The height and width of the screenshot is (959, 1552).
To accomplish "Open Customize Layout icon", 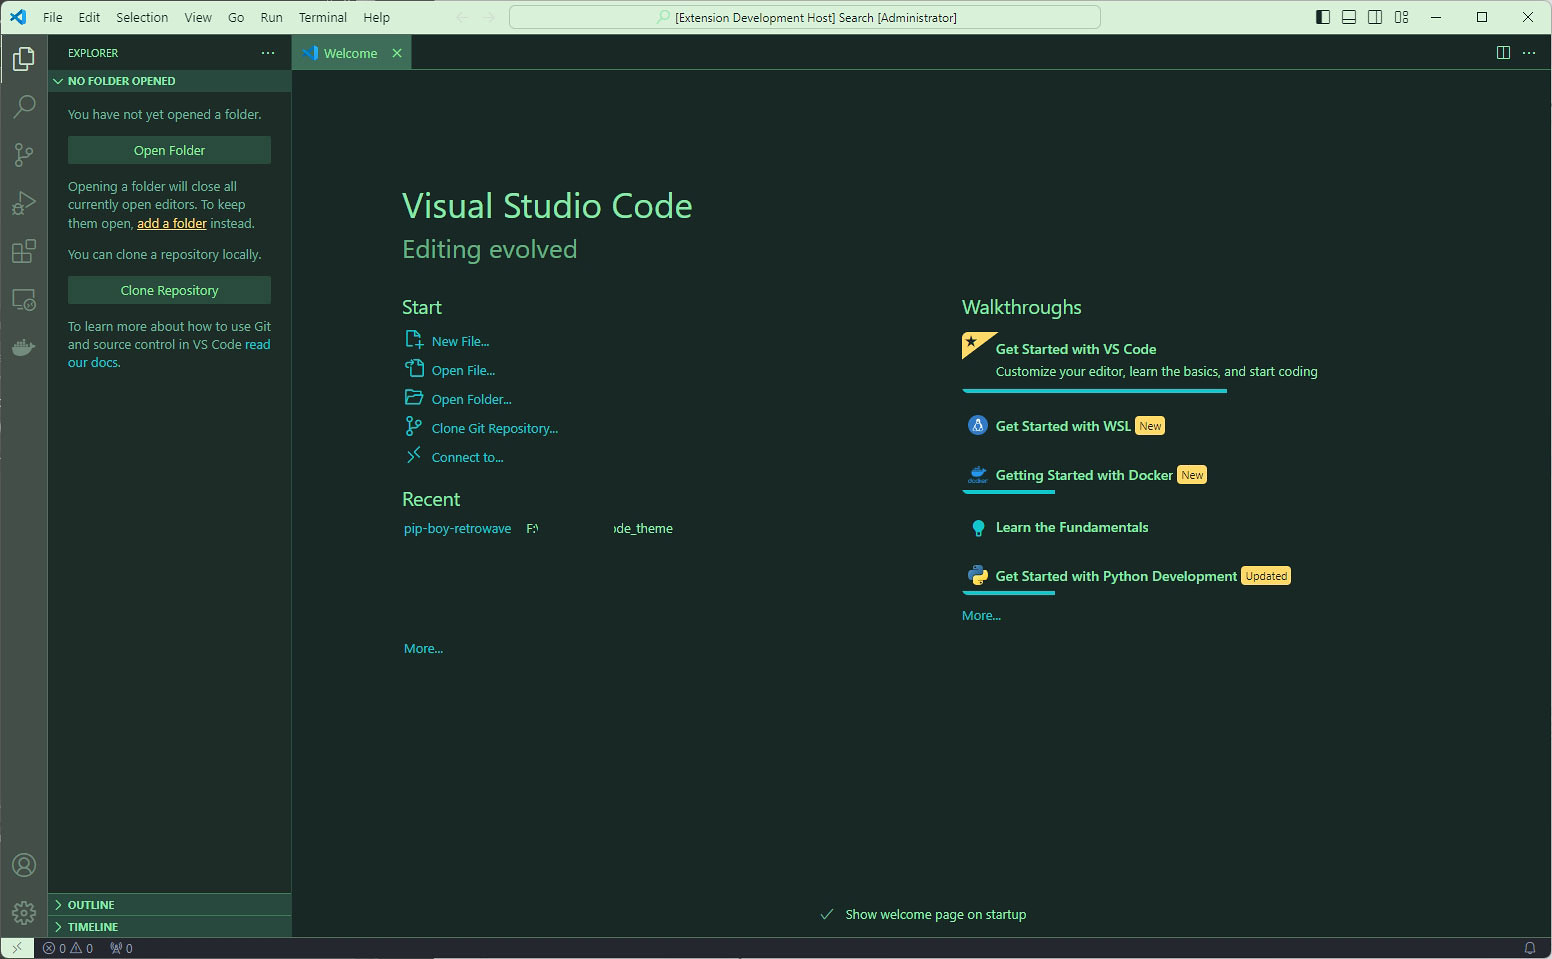I will coord(1401,17).
